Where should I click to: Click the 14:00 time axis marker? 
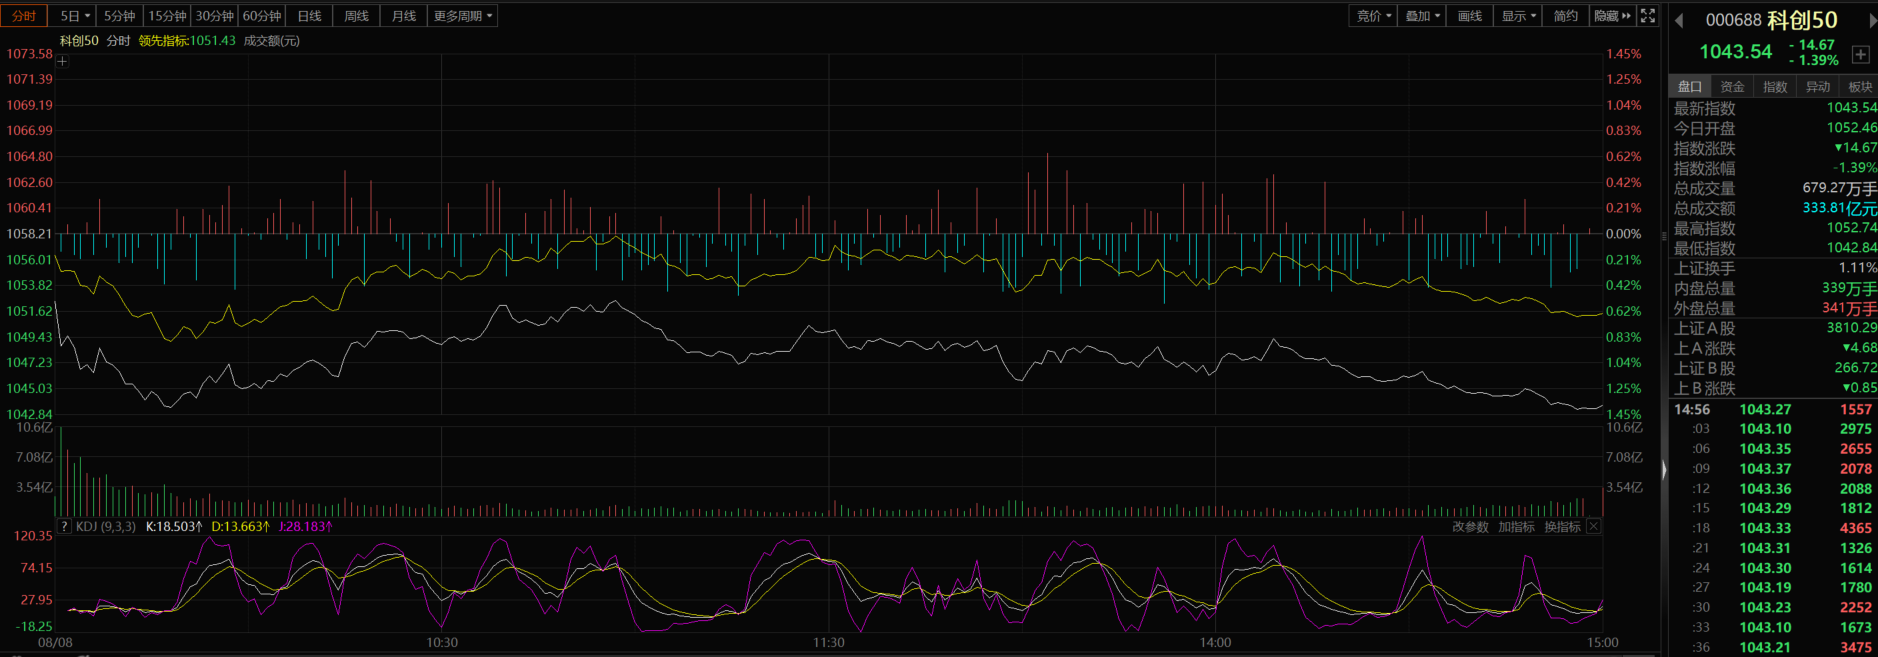click(1216, 643)
